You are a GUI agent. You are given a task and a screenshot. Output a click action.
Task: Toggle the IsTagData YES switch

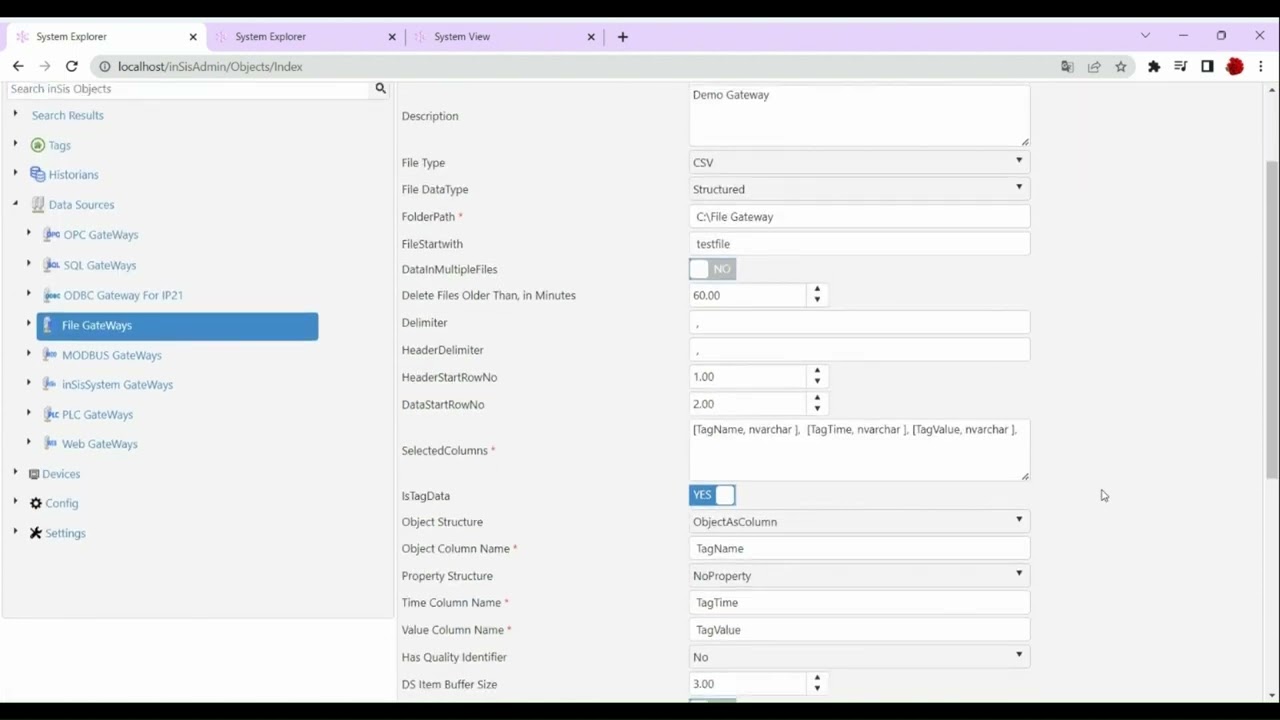pyautogui.click(x=712, y=495)
